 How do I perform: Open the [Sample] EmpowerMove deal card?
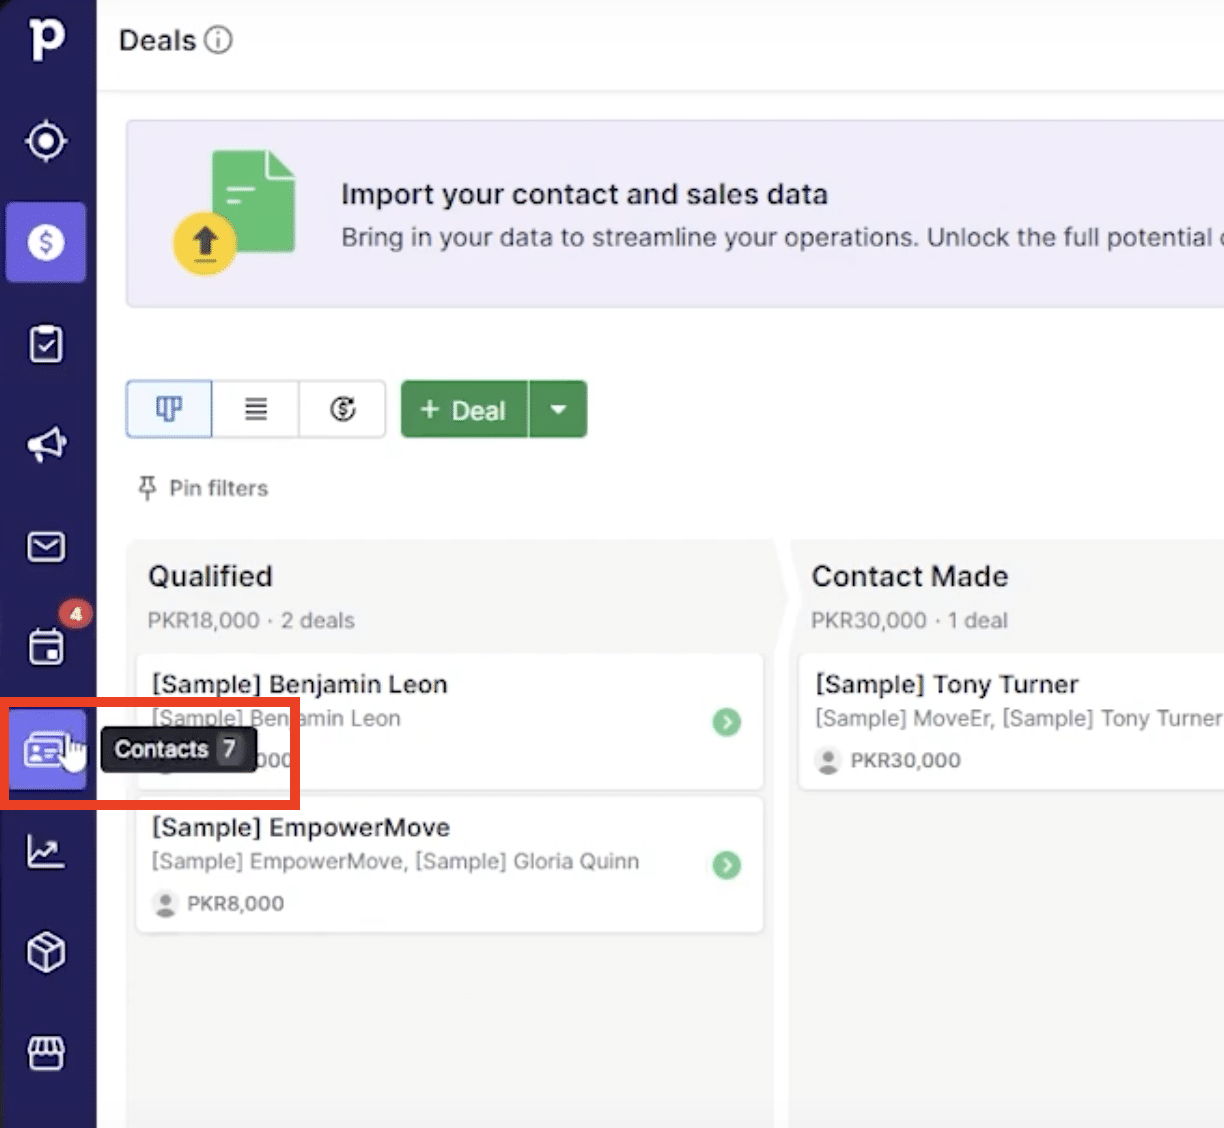(400, 828)
